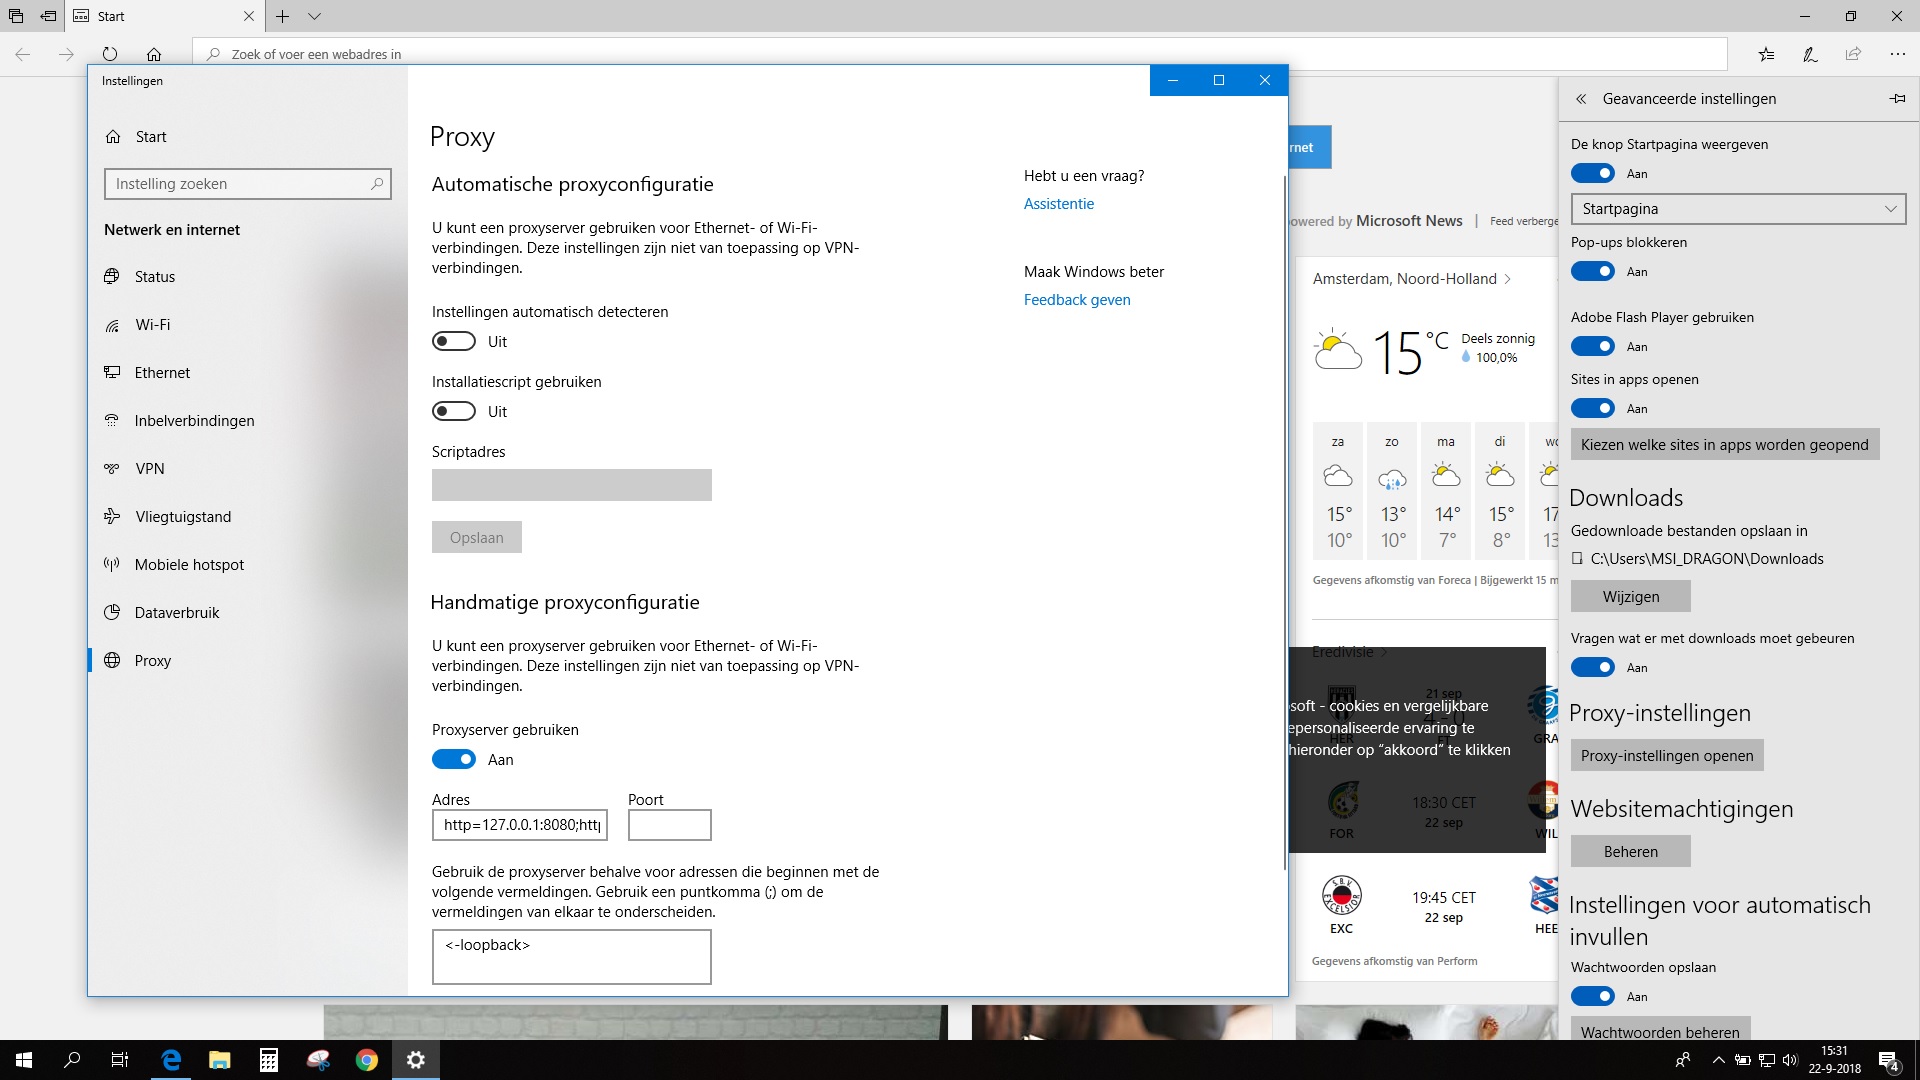Click the proxy Poort input field

pos(670,825)
